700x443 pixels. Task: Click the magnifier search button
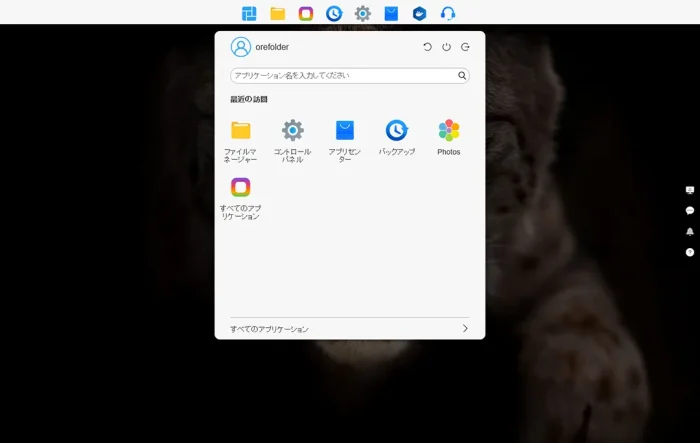462,75
